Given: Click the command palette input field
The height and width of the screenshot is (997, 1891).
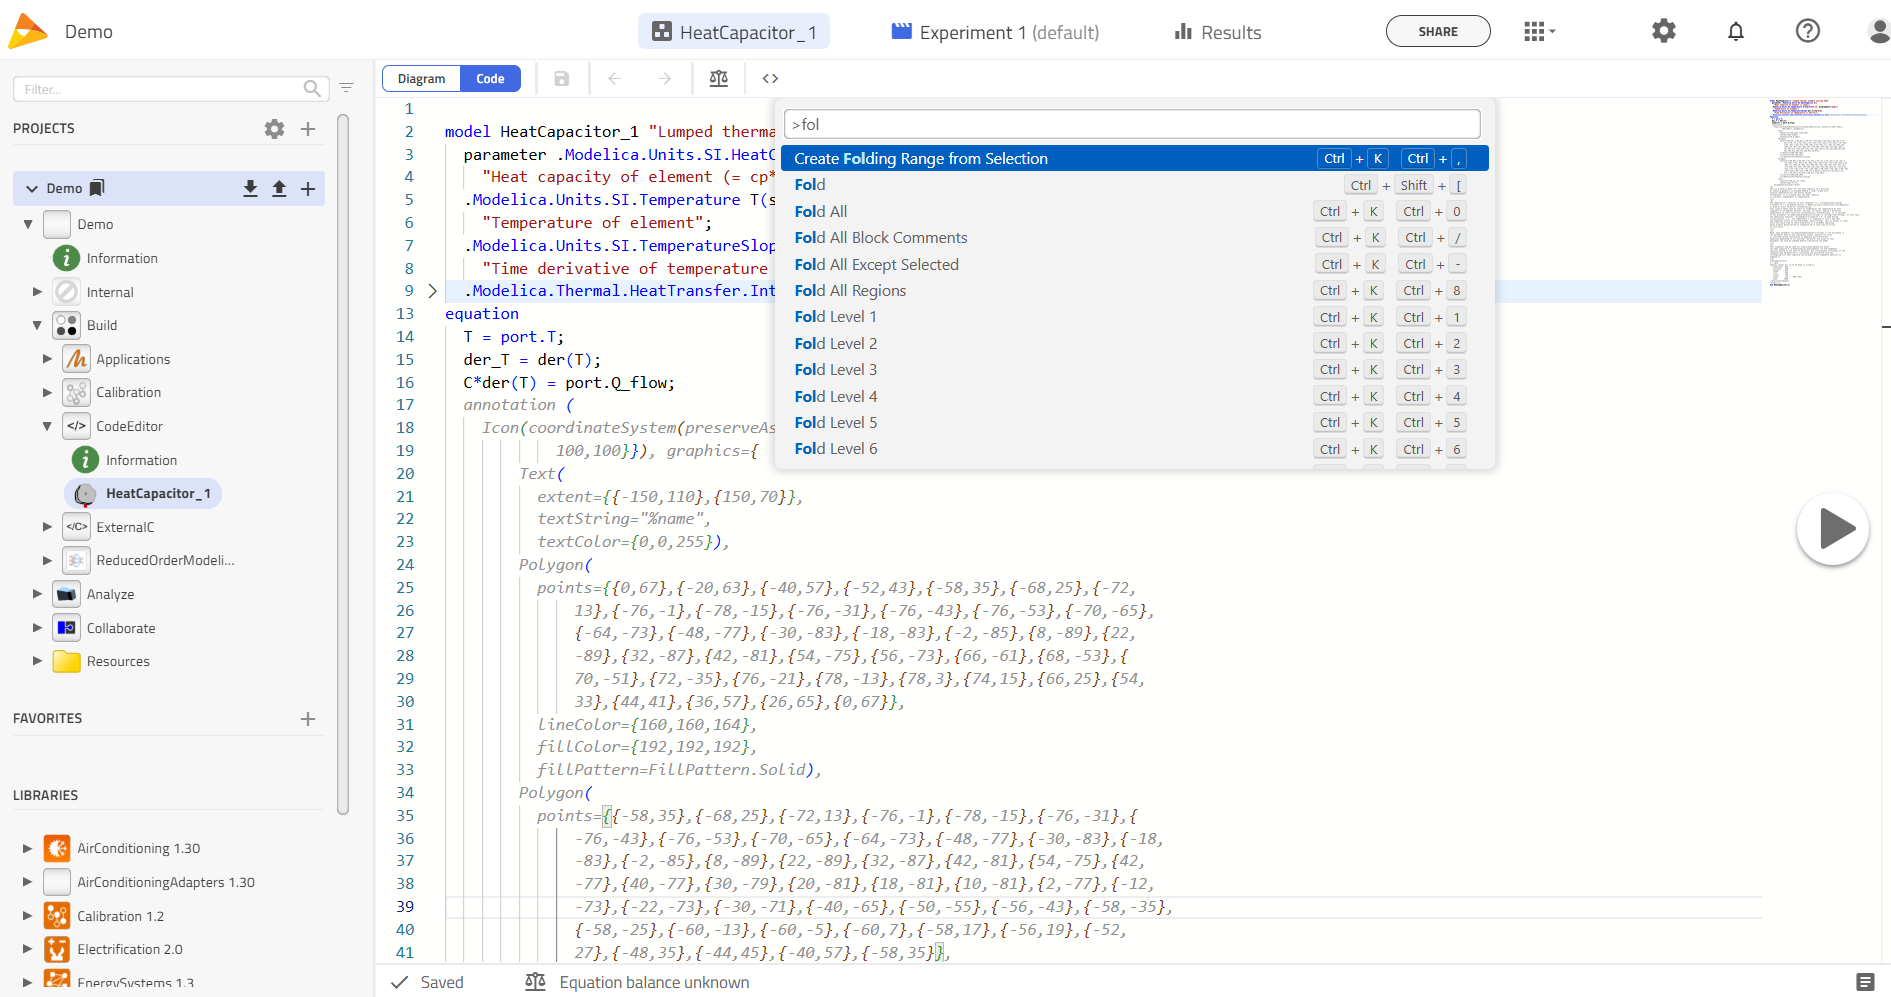Looking at the screenshot, I should pos(1132,125).
